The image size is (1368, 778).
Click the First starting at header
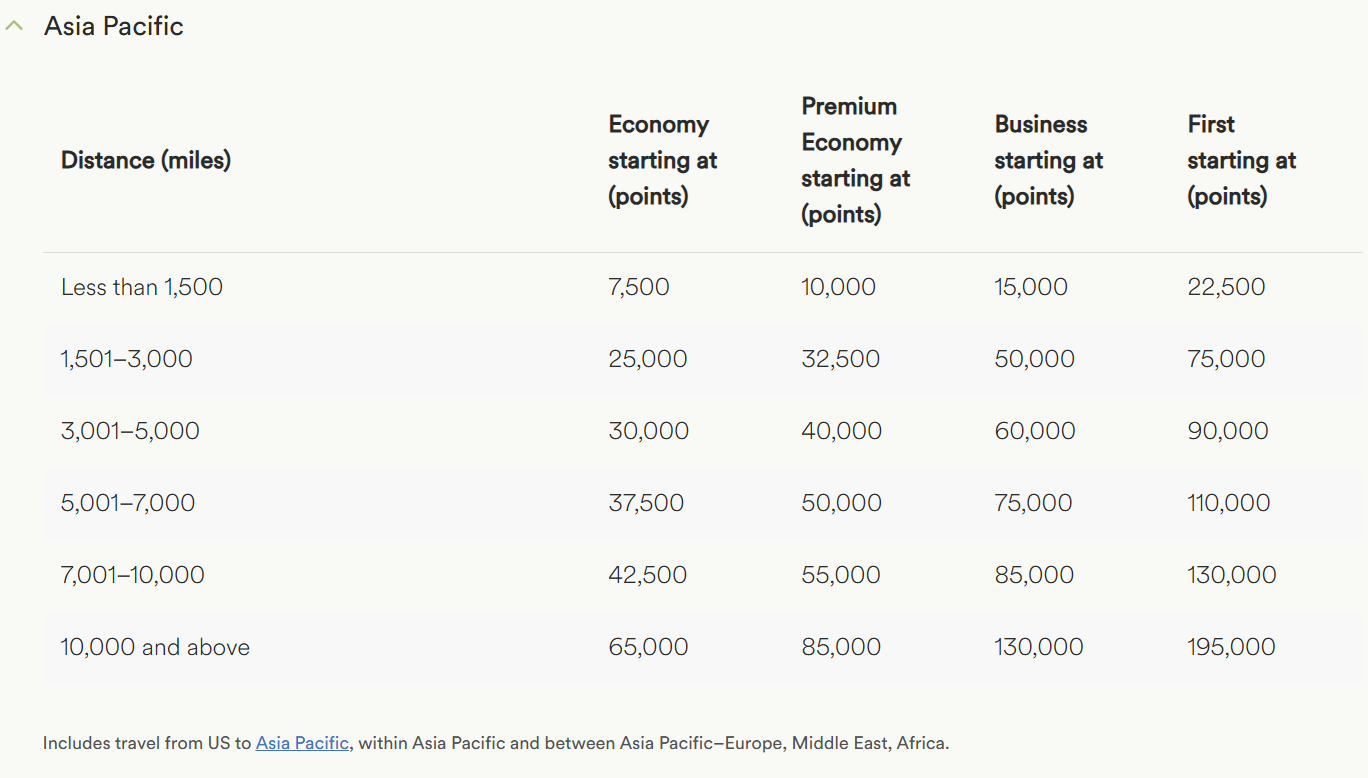click(1242, 160)
